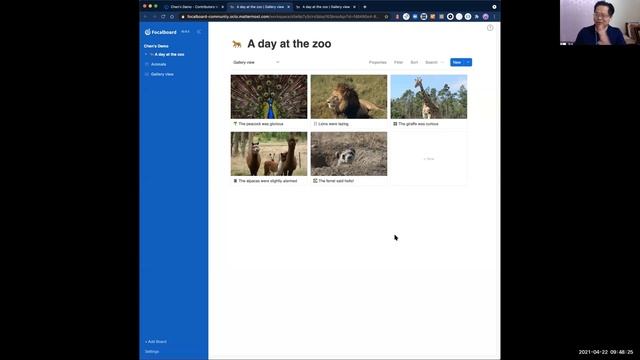This screenshot has height=360, width=640.
Task: Bookmark this page with the star icon
Action: 386,17
